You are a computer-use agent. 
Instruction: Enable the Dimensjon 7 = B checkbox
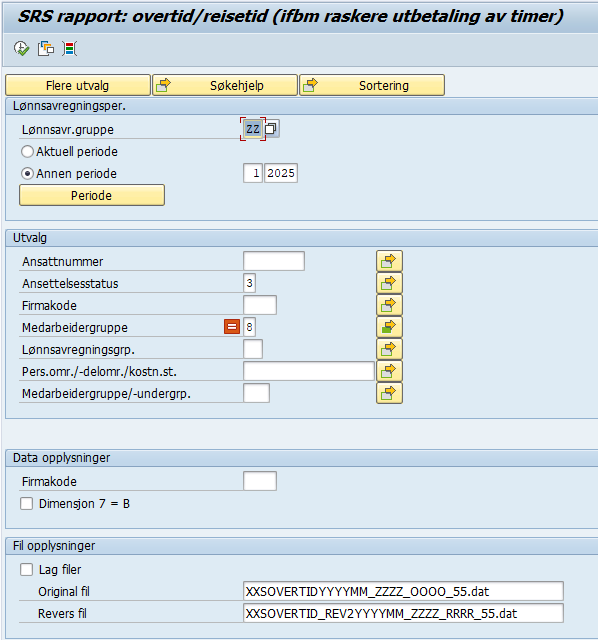coord(27,503)
